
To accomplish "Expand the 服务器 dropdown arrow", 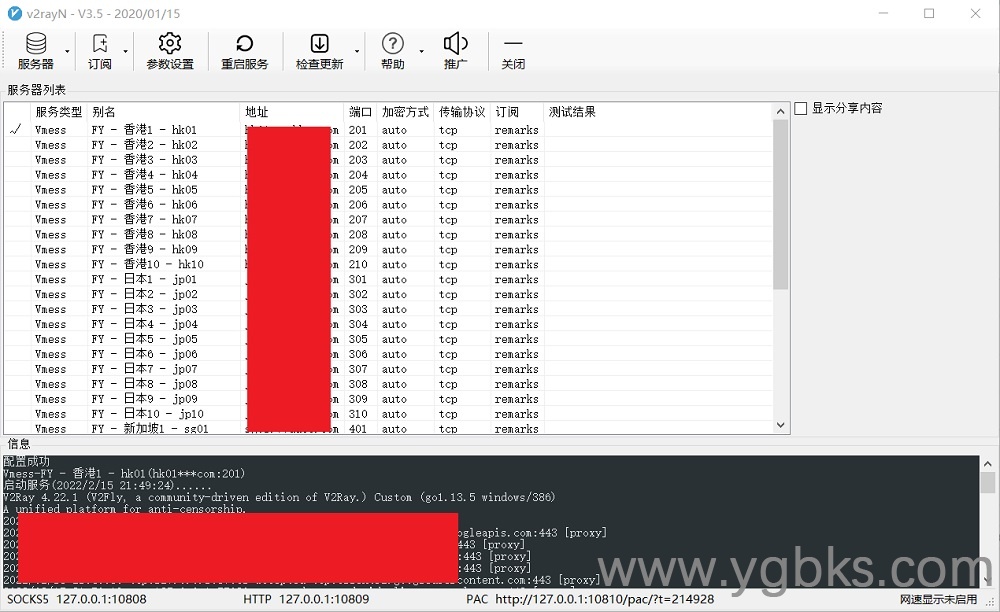I will 67,51.
